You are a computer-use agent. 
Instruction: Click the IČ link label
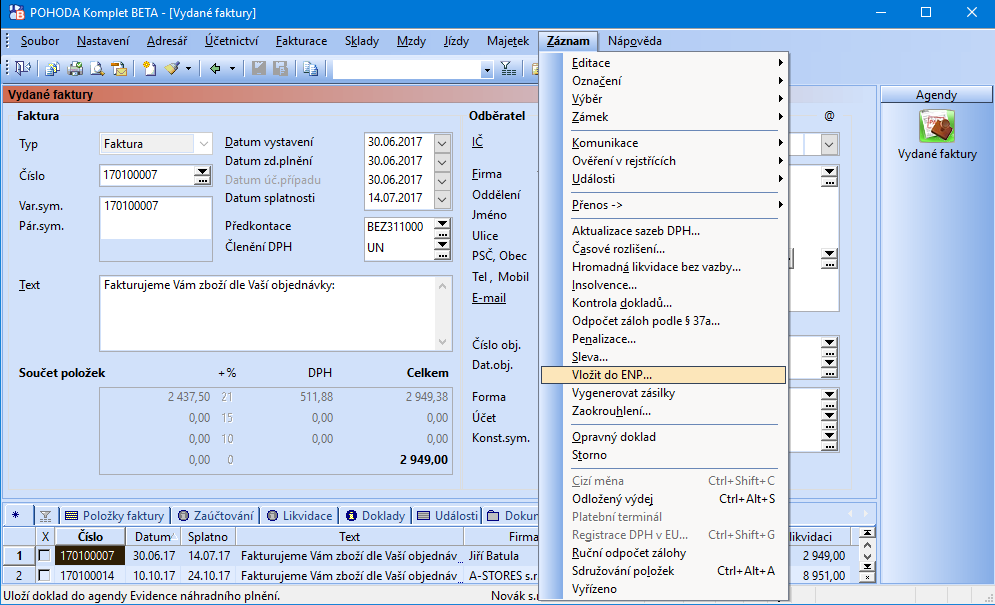(x=477, y=142)
